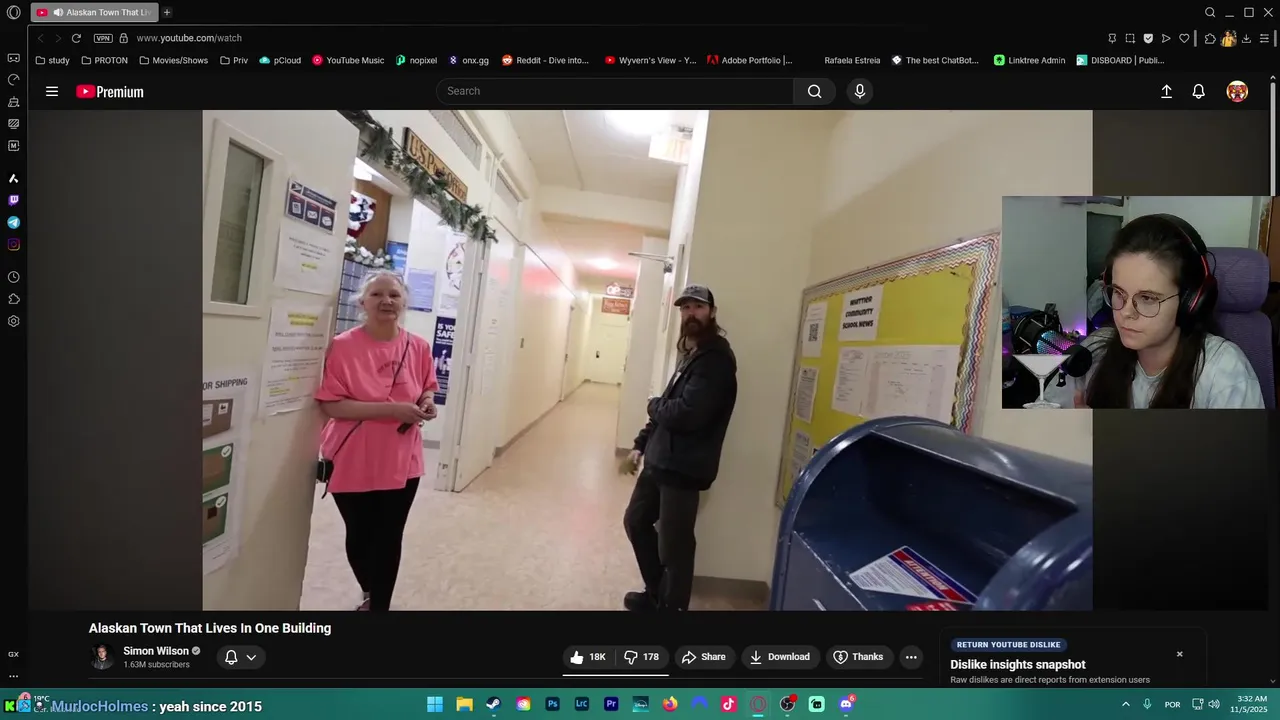Open the Movies/Shows bookmarks folder
1280x720 pixels.
[x=174, y=60]
